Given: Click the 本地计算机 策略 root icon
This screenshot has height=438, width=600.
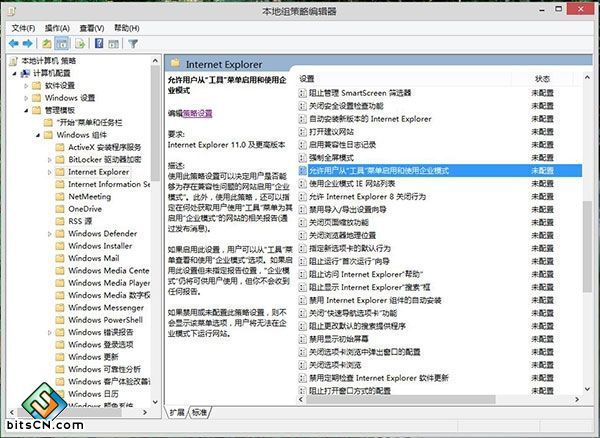Looking at the screenshot, I should [14, 61].
